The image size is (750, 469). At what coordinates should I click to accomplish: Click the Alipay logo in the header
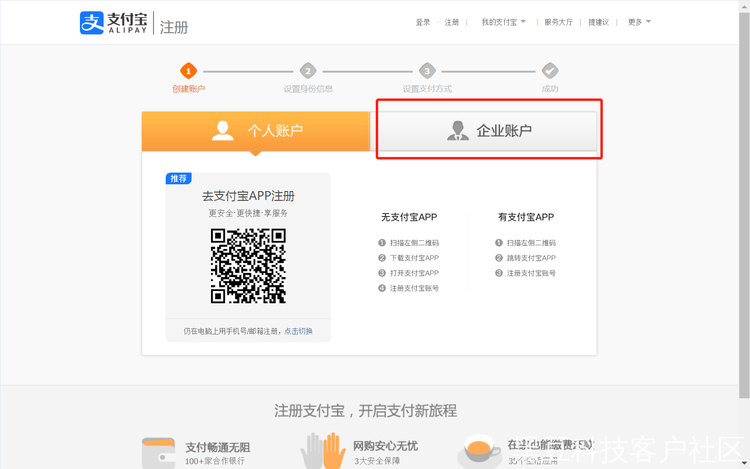coord(113,22)
